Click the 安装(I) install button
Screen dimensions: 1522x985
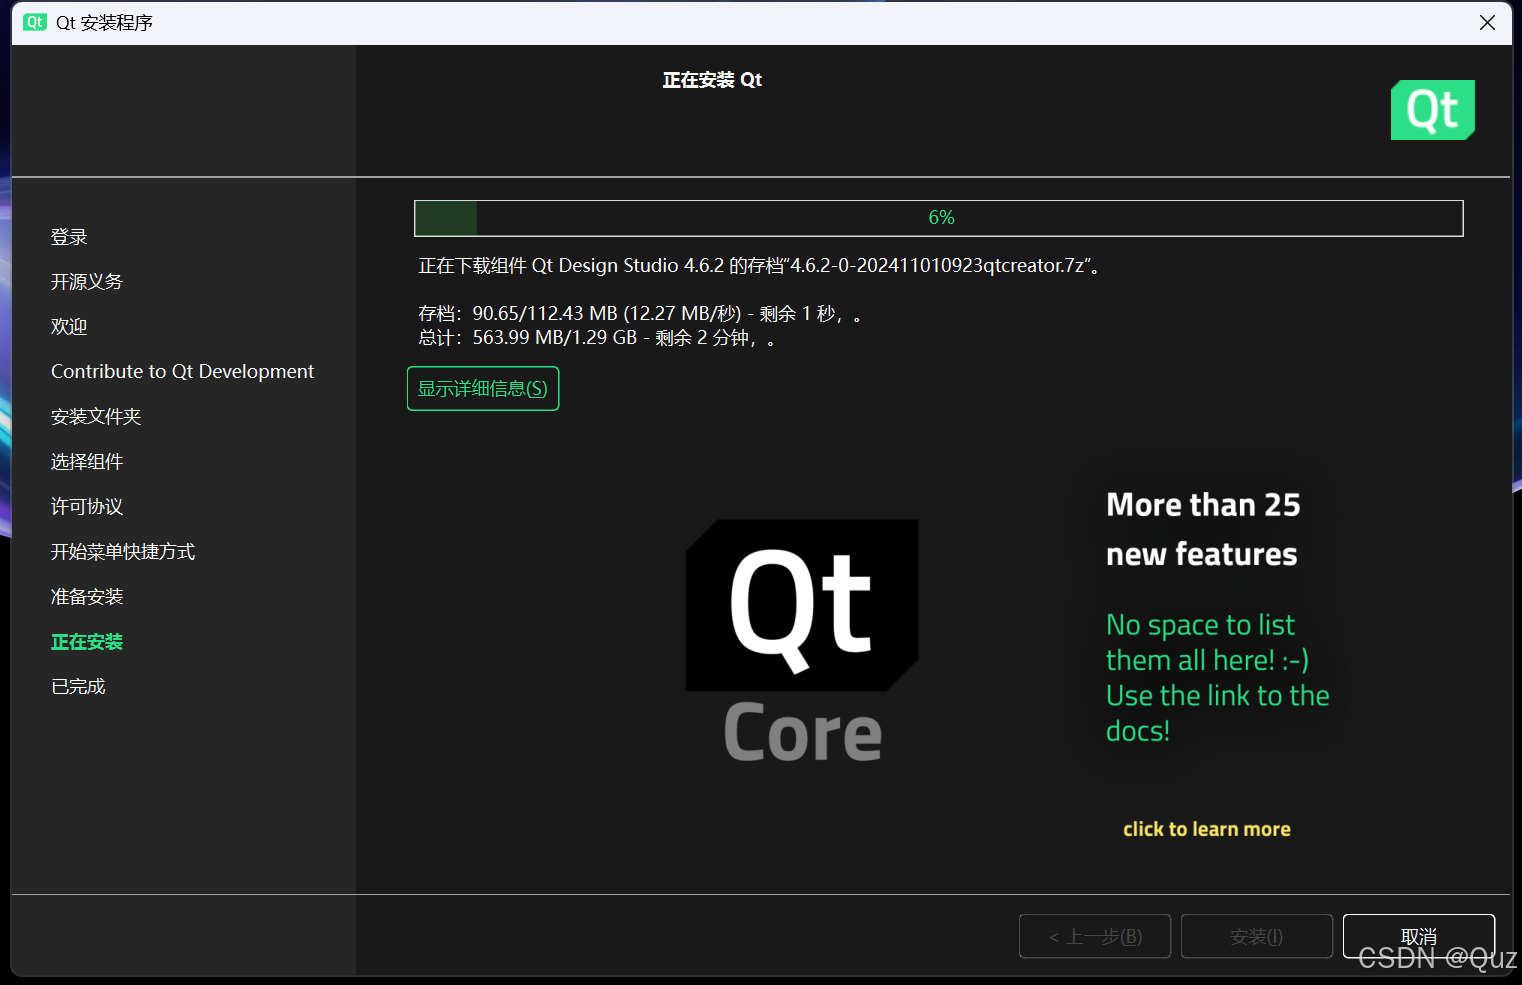(1256, 936)
